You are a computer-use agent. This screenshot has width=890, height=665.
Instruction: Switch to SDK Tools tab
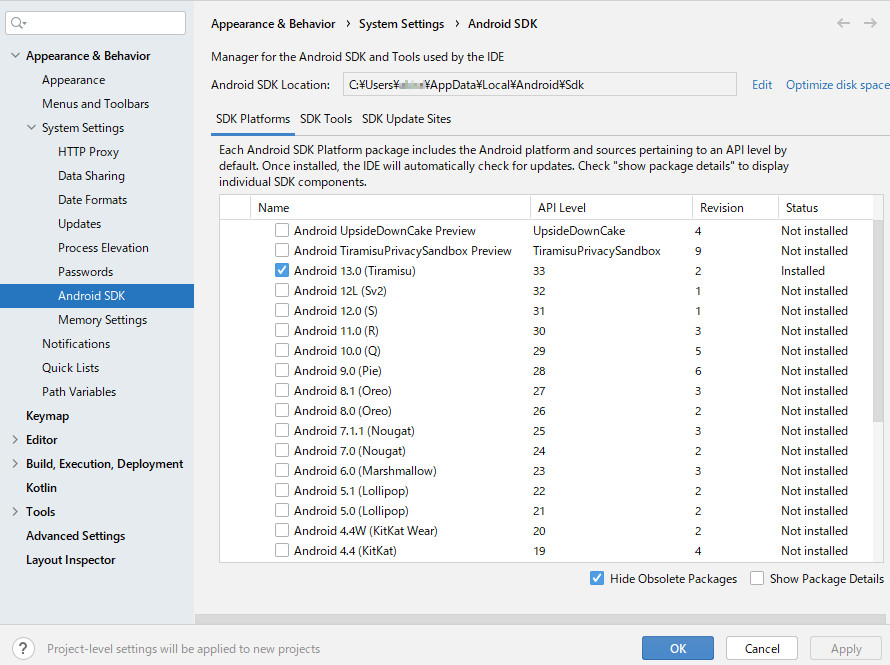[x=326, y=119]
